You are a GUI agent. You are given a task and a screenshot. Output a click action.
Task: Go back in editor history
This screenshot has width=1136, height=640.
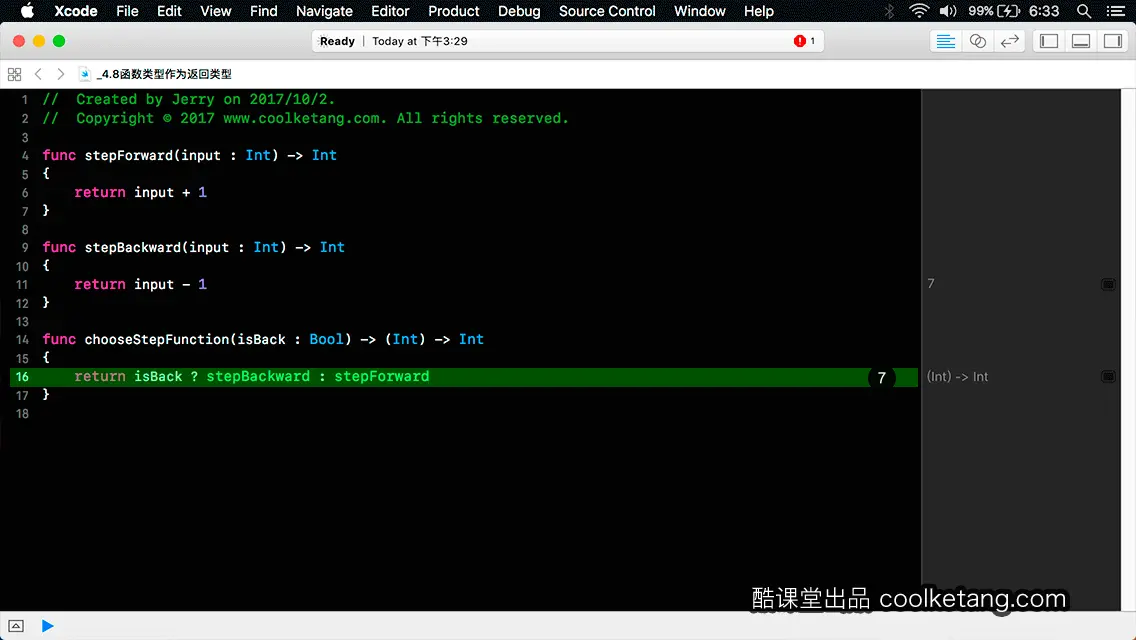pos(38,74)
